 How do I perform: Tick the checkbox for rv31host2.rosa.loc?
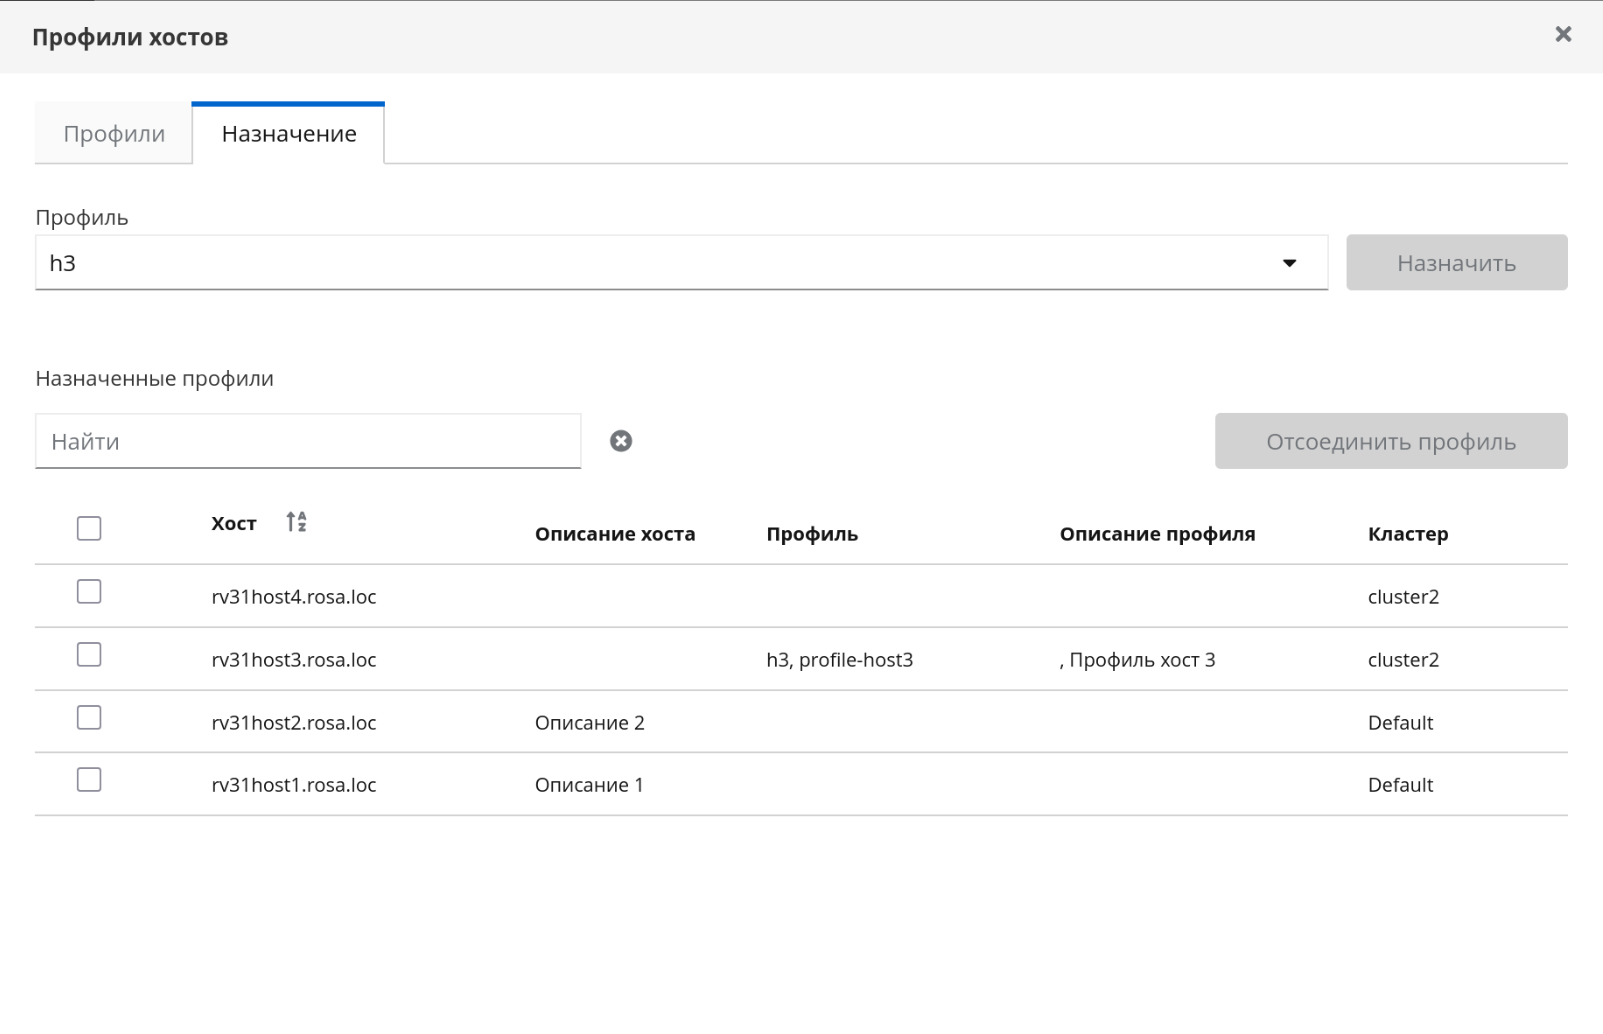pyautogui.click(x=89, y=718)
